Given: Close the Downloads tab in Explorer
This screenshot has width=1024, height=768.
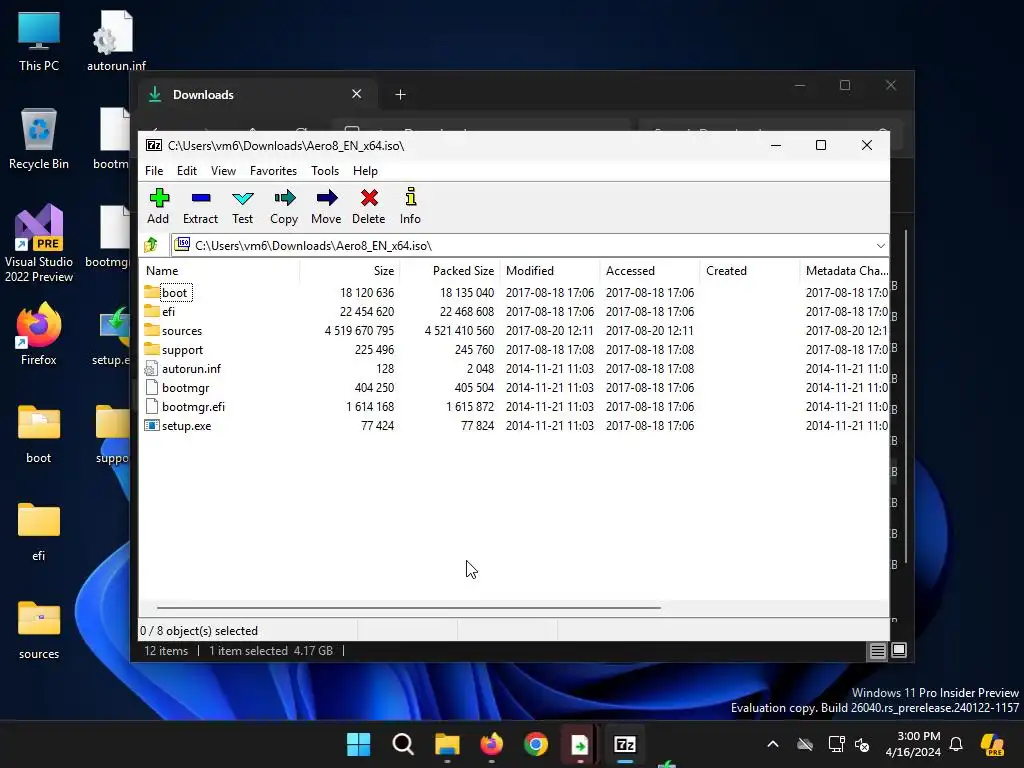Looking at the screenshot, I should coord(357,94).
